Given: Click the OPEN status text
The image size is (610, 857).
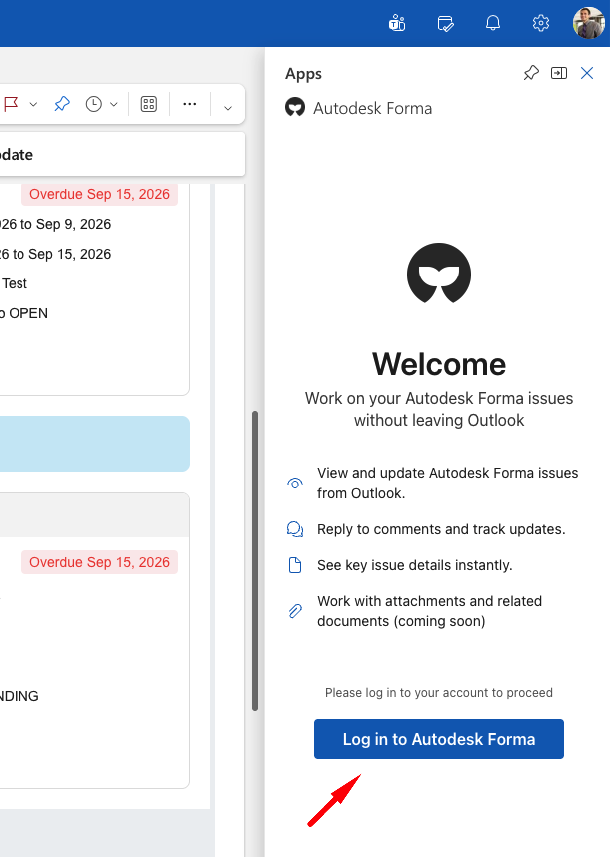Looking at the screenshot, I should tap(28, 313).
